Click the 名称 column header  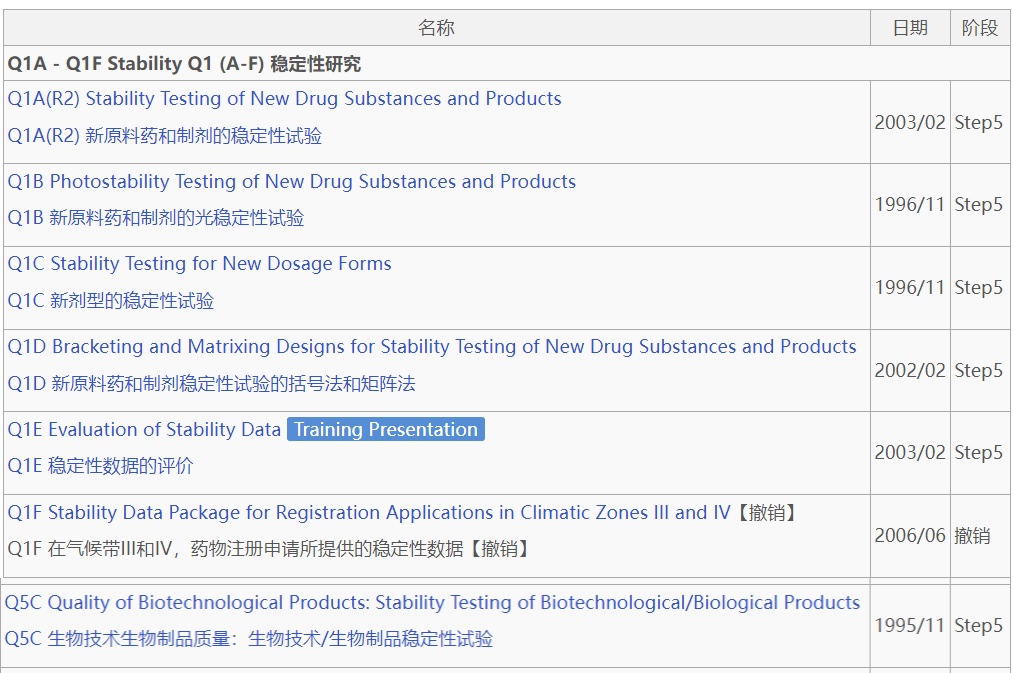(x=436, y=28)
